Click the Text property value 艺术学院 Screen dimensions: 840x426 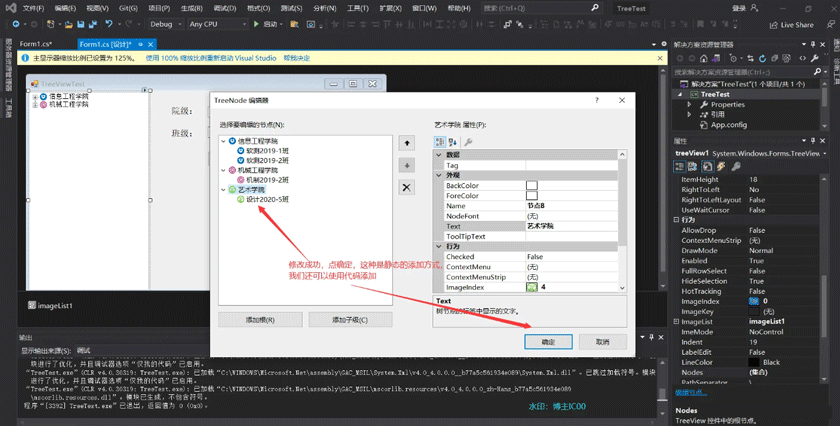point(540,226)
